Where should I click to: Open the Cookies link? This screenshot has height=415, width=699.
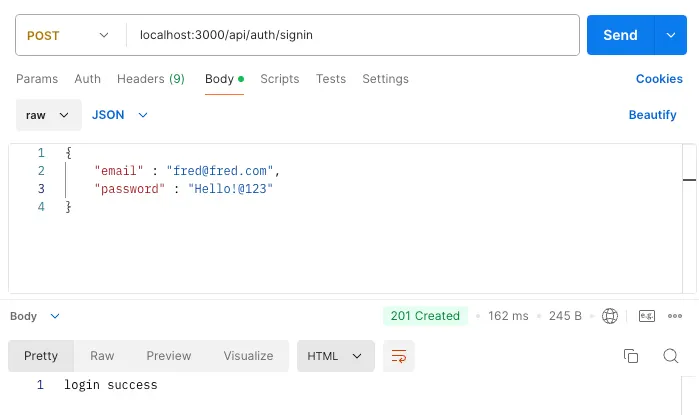point(659,79)
